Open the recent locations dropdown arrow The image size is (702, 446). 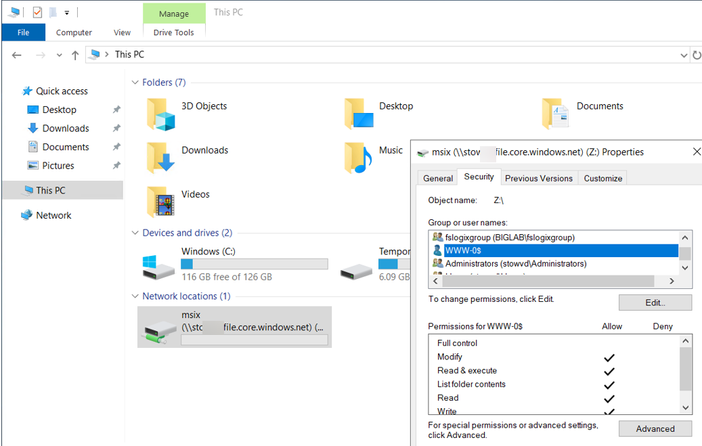point(59,55)
